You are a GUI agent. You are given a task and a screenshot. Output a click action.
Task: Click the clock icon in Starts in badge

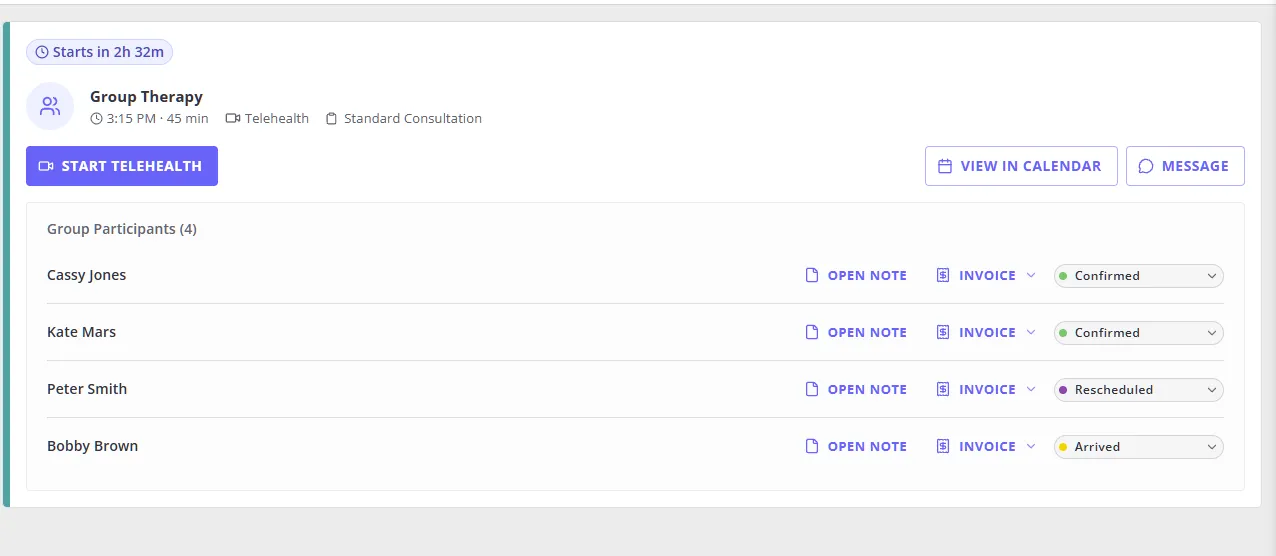pyautogui.click(x=42, y=52)
